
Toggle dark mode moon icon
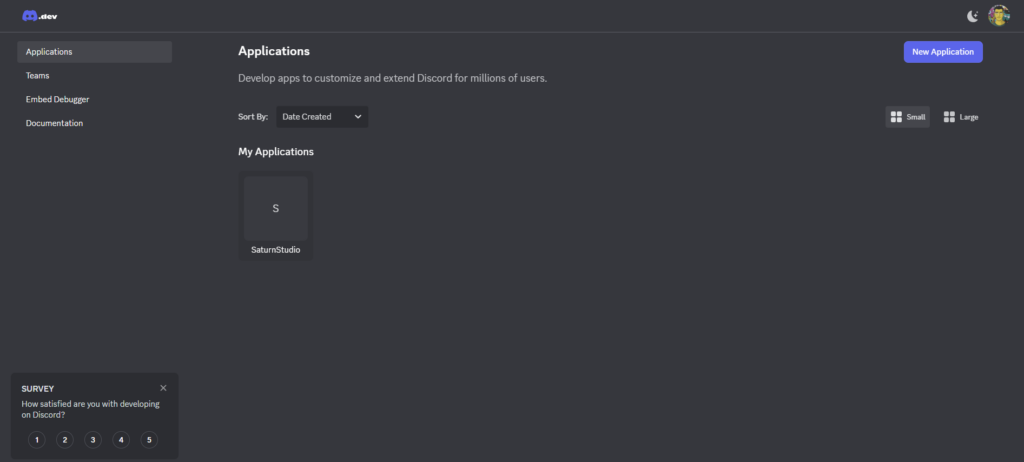click(973, 15)
